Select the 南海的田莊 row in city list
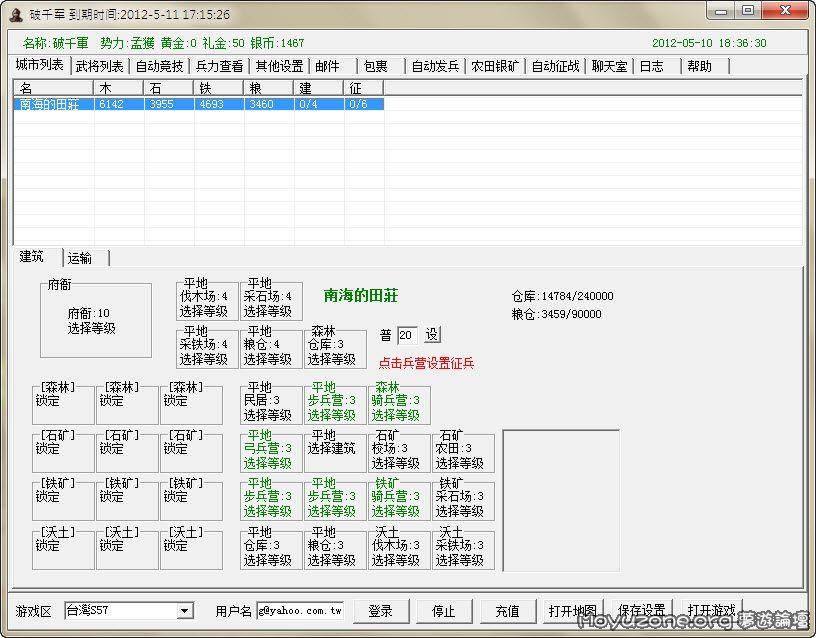Viewport: 816px width, 638px height. 49,104
